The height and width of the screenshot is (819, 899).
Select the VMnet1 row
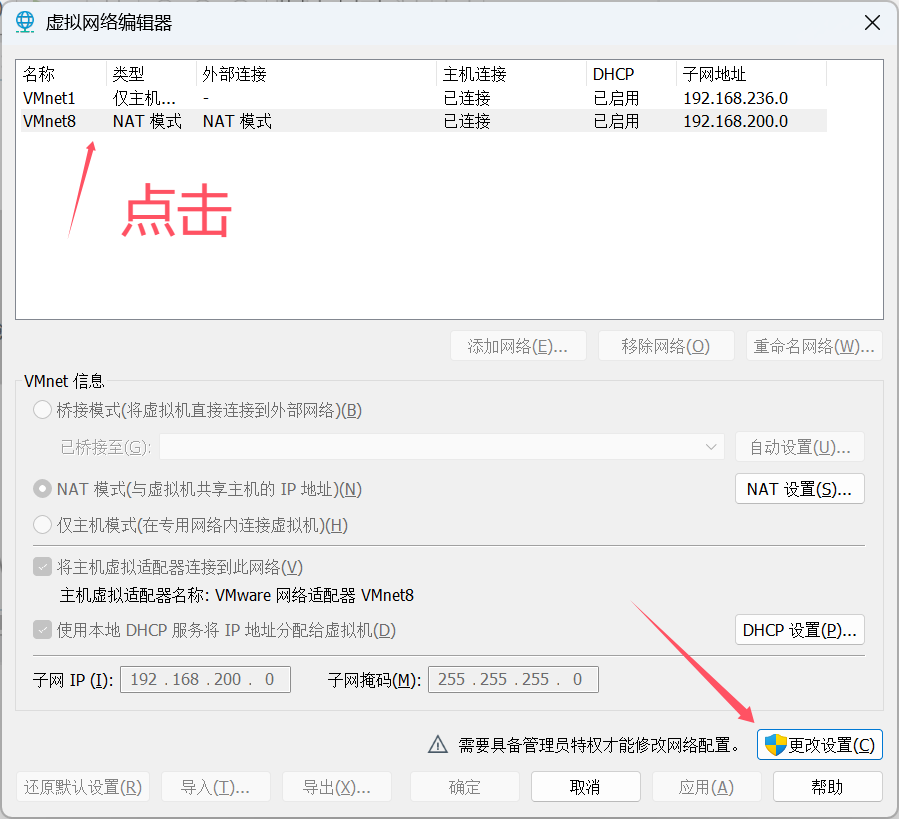[x=424, y=98]
